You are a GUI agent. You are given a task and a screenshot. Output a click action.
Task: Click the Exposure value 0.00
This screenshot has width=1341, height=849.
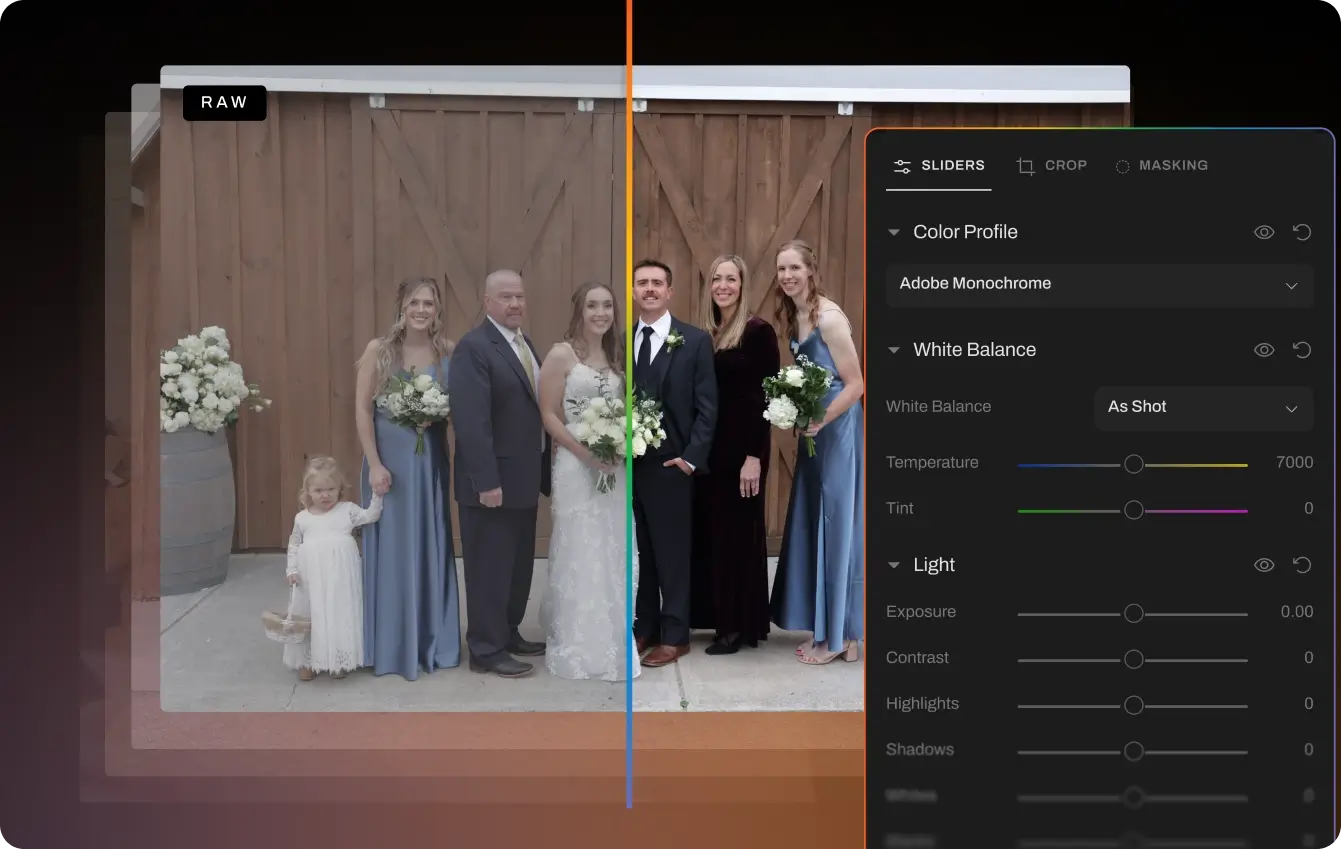tap(1297, 611)
